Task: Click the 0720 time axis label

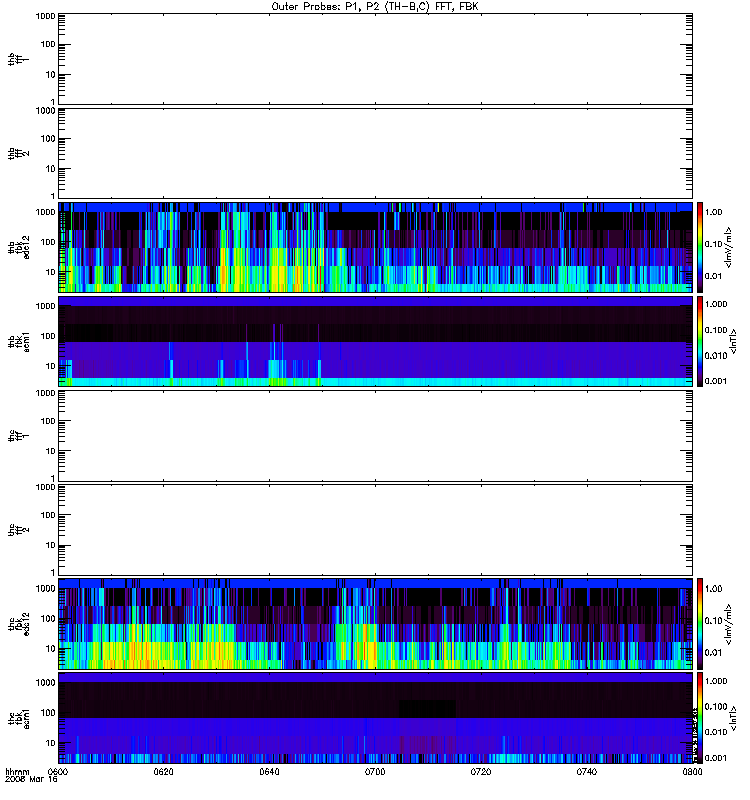Action: [x=481, y=772]
